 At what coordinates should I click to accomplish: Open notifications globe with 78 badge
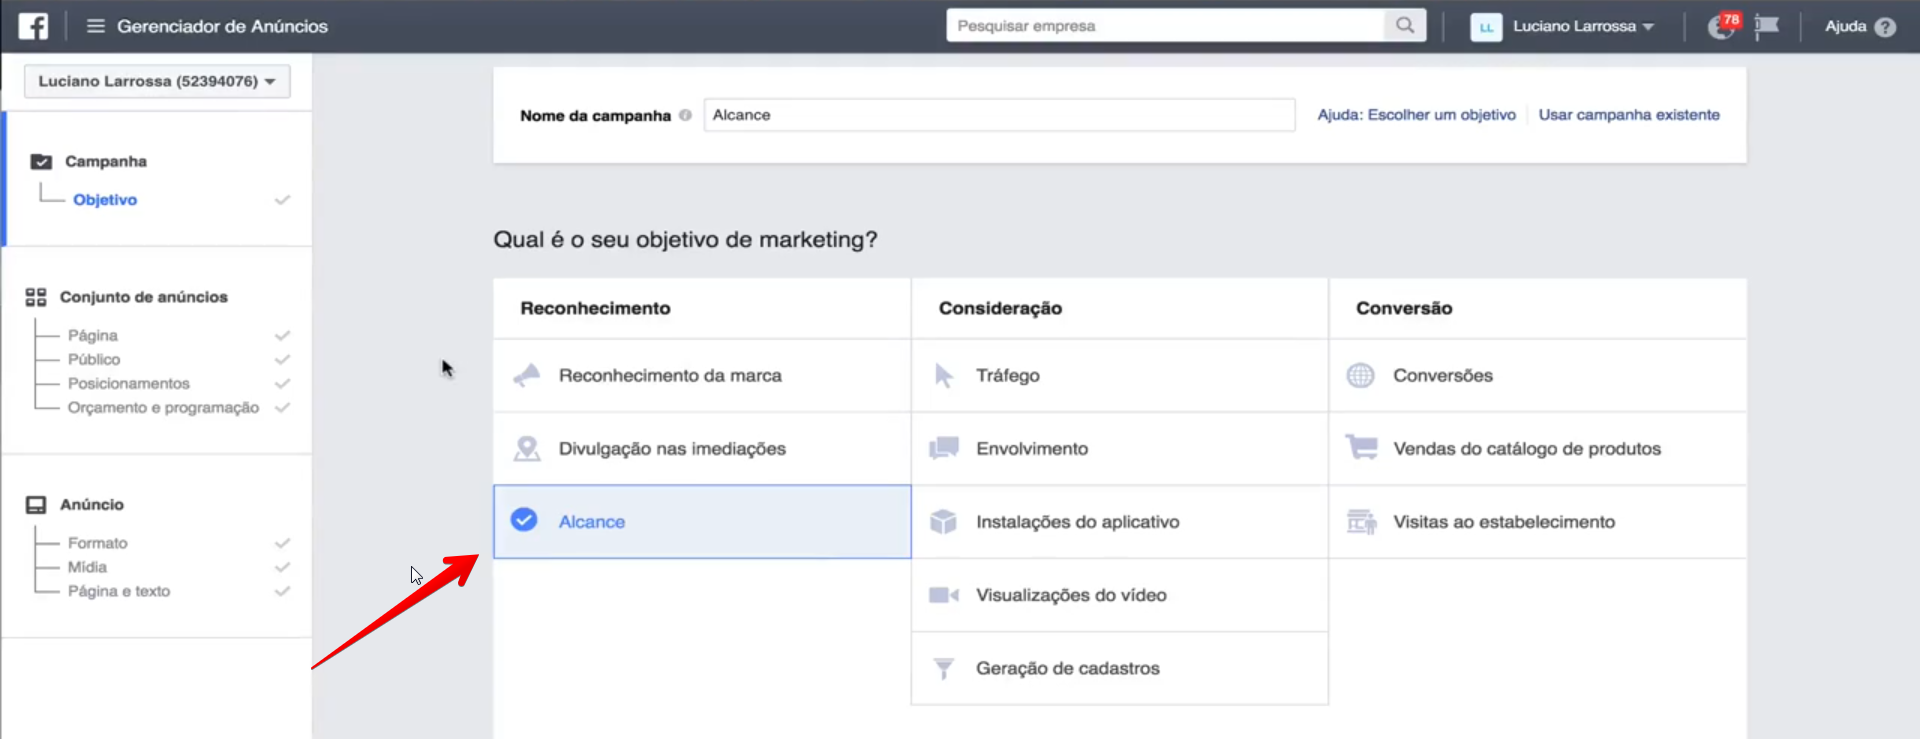[x=1722, y=26]
